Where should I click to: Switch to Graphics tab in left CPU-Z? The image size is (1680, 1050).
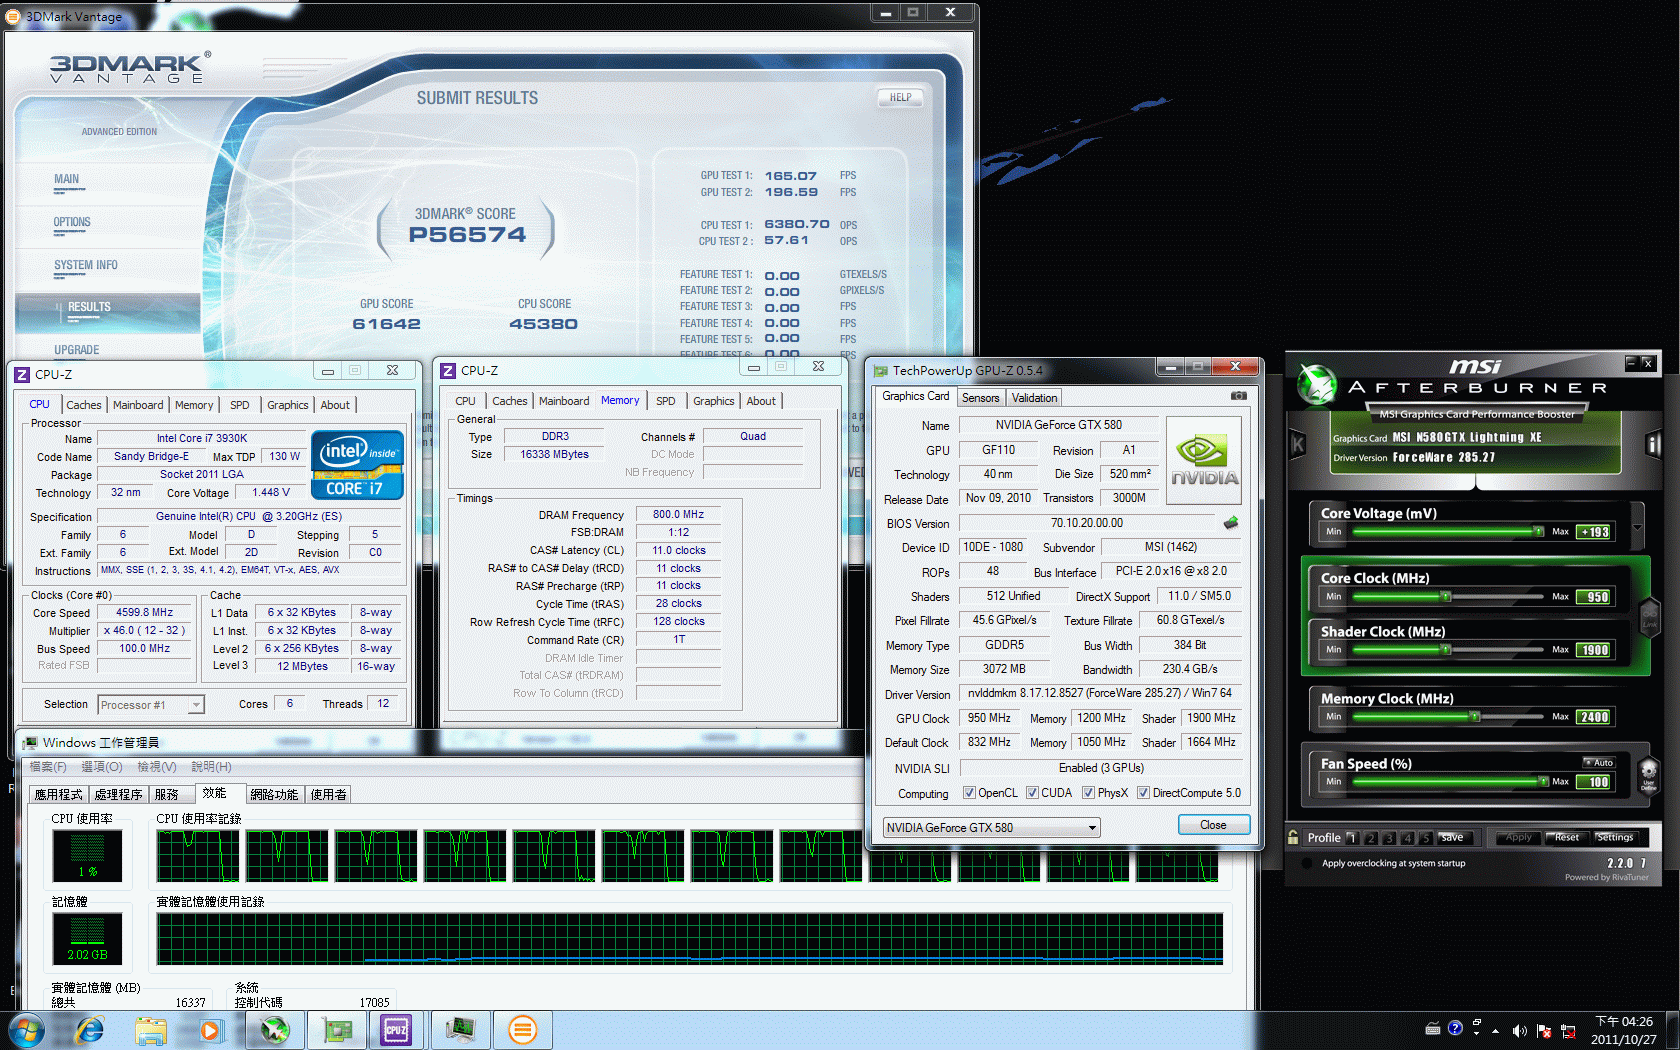287,405
